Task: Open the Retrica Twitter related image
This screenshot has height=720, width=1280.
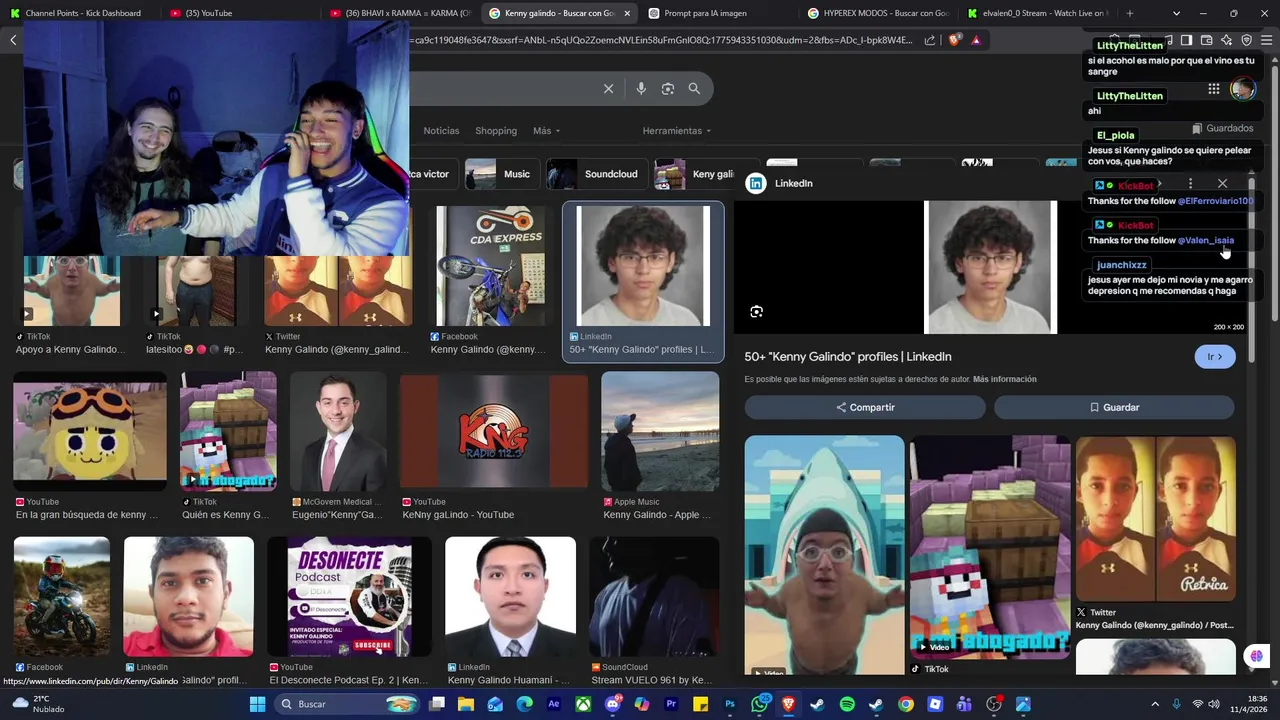Action: (x=1155, y=518)
